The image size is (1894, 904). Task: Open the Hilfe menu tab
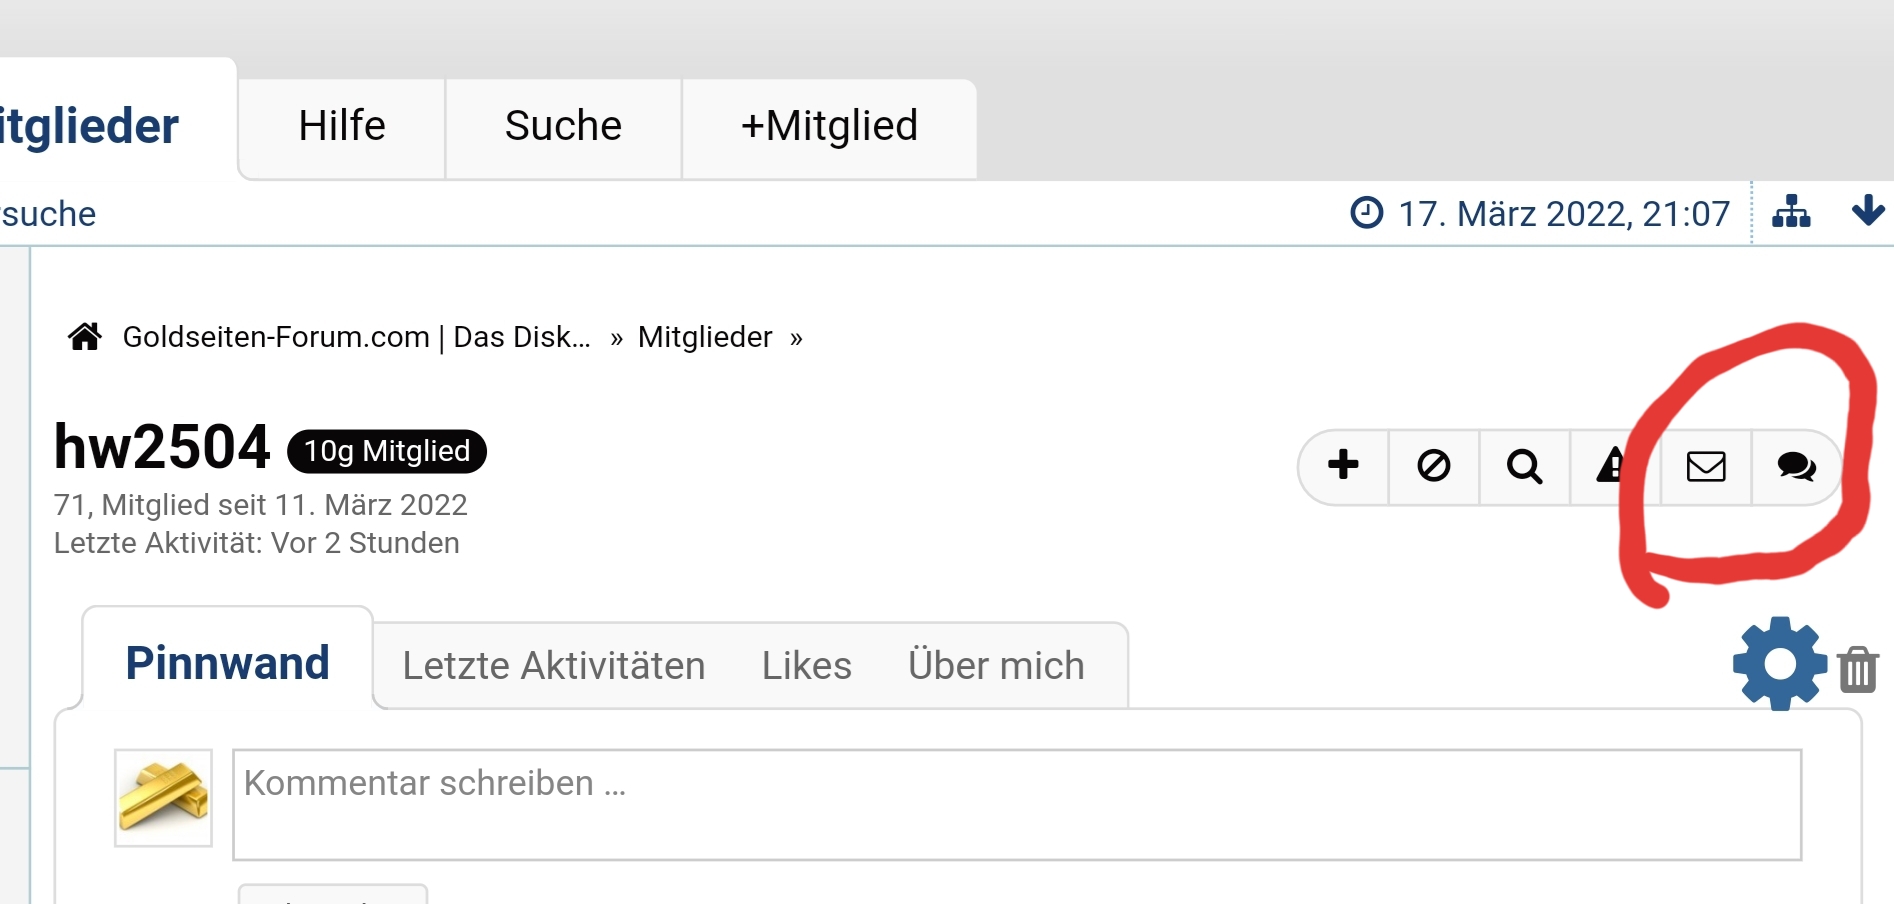[342, 127]
